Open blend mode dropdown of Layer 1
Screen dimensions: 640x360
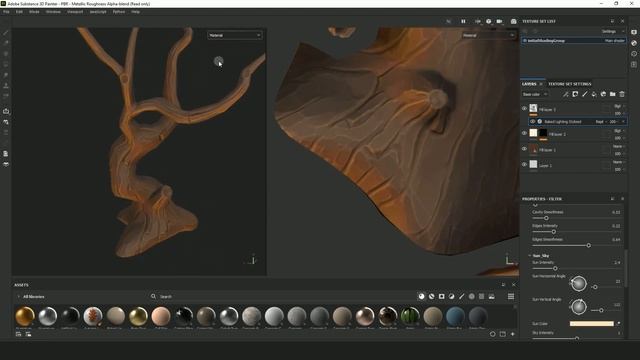619,162
